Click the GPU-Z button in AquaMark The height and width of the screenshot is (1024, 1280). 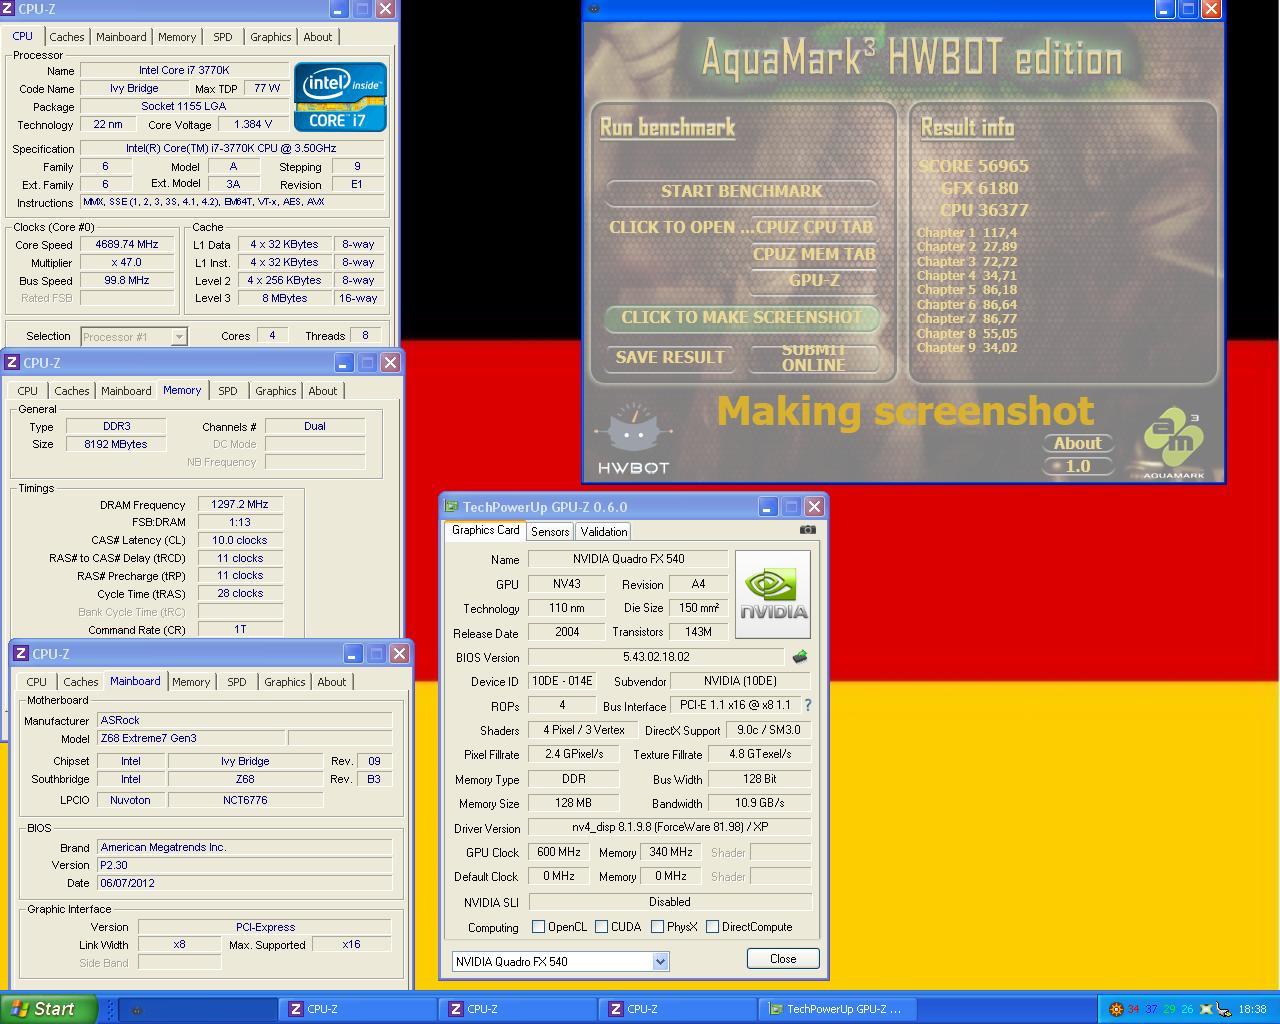[814, 280]
